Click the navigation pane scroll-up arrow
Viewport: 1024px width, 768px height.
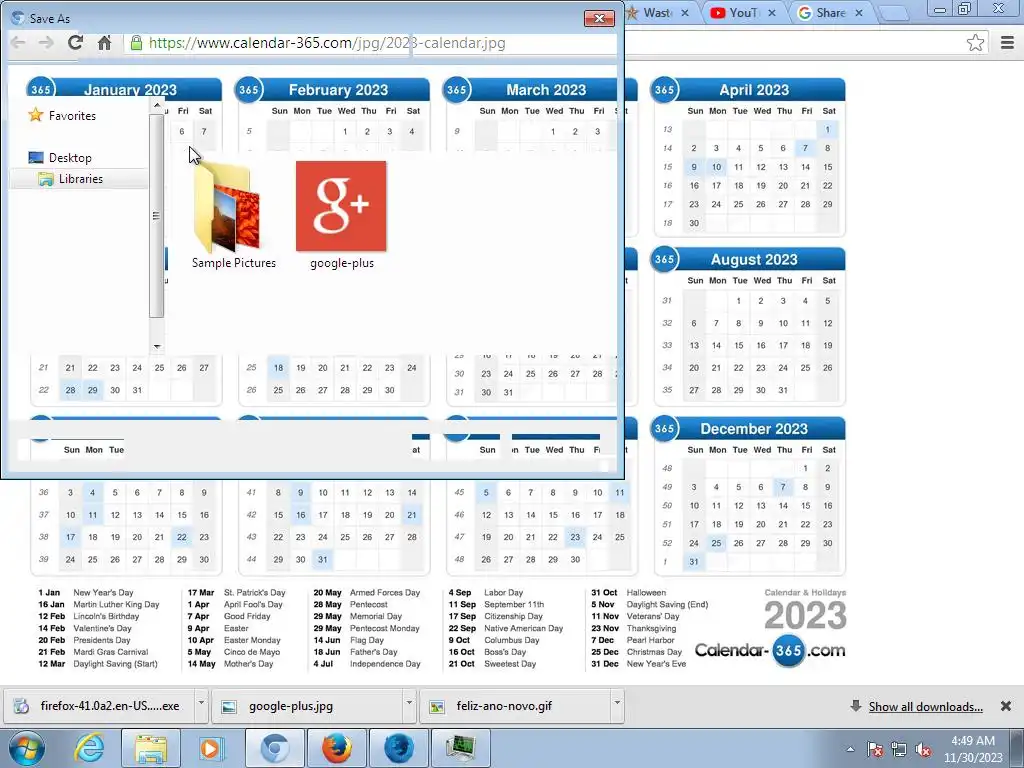click(x=157, y=104)
